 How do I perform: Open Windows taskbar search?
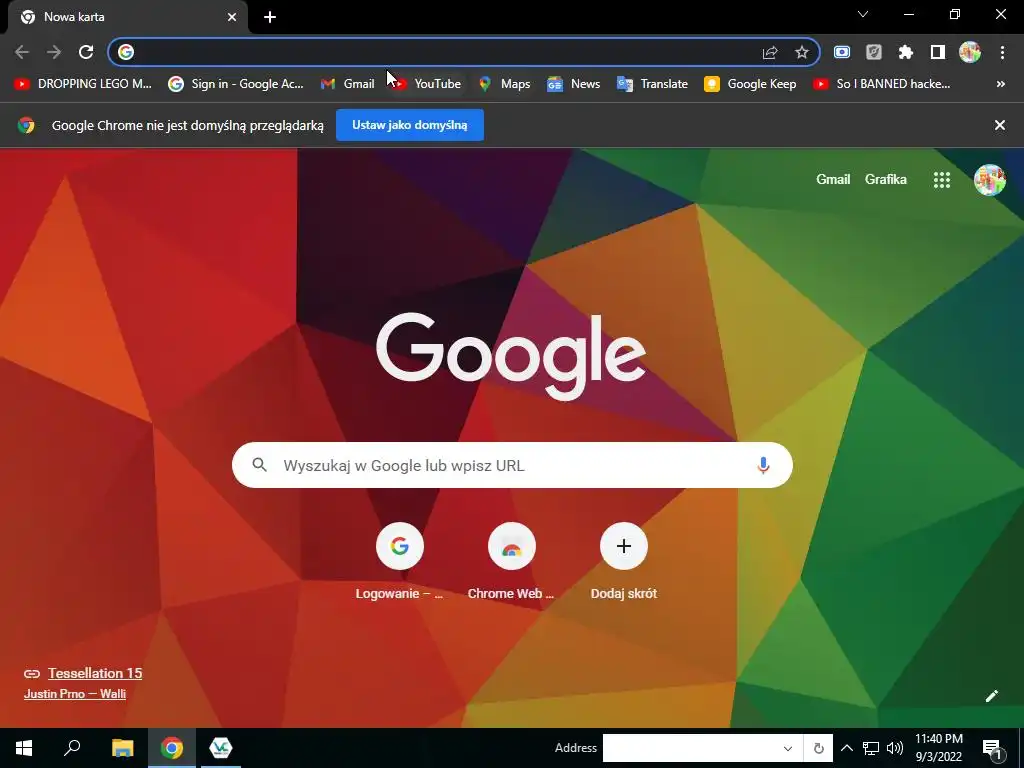72,748
